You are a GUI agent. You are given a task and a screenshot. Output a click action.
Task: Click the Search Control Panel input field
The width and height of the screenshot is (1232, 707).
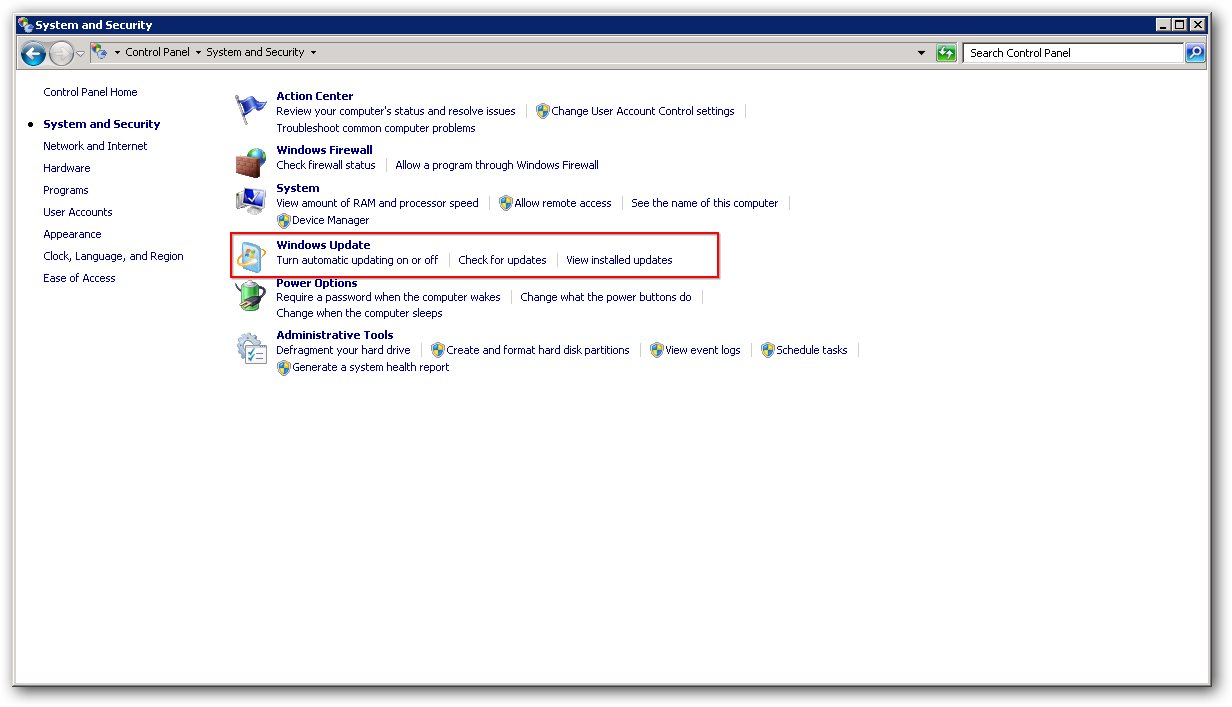[x=1074, y=53]
